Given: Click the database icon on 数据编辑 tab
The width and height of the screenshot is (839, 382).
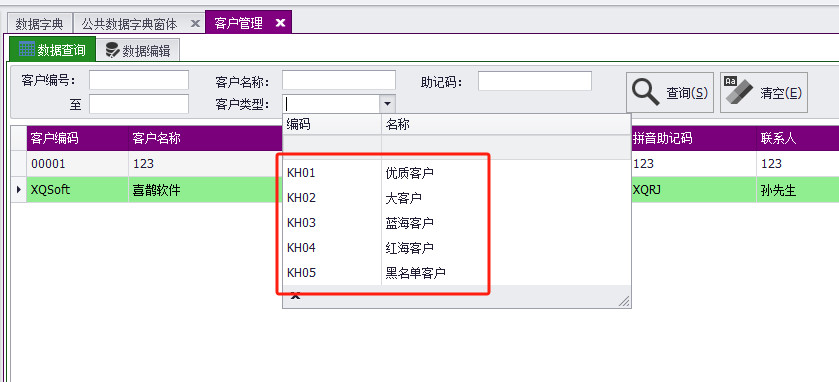Looking at the screenshot, I should point(112,50).
